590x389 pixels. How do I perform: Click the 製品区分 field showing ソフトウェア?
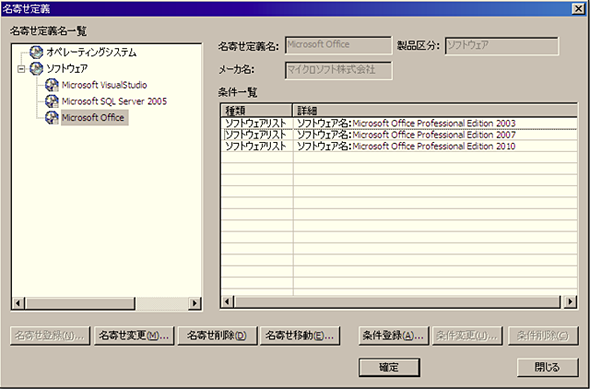coord(502,46)
